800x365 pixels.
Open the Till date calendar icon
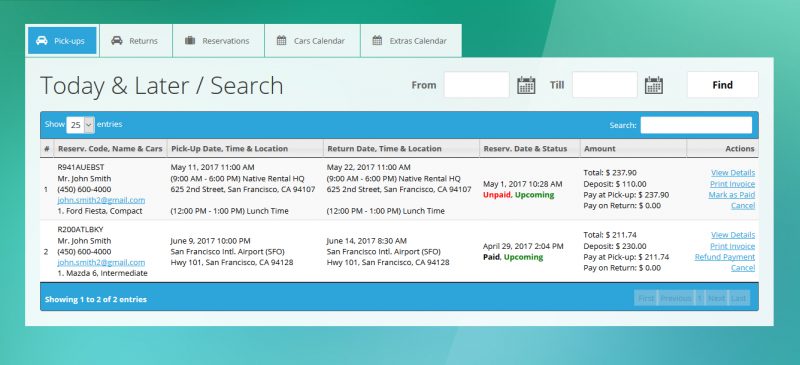[x=654, y=85]
